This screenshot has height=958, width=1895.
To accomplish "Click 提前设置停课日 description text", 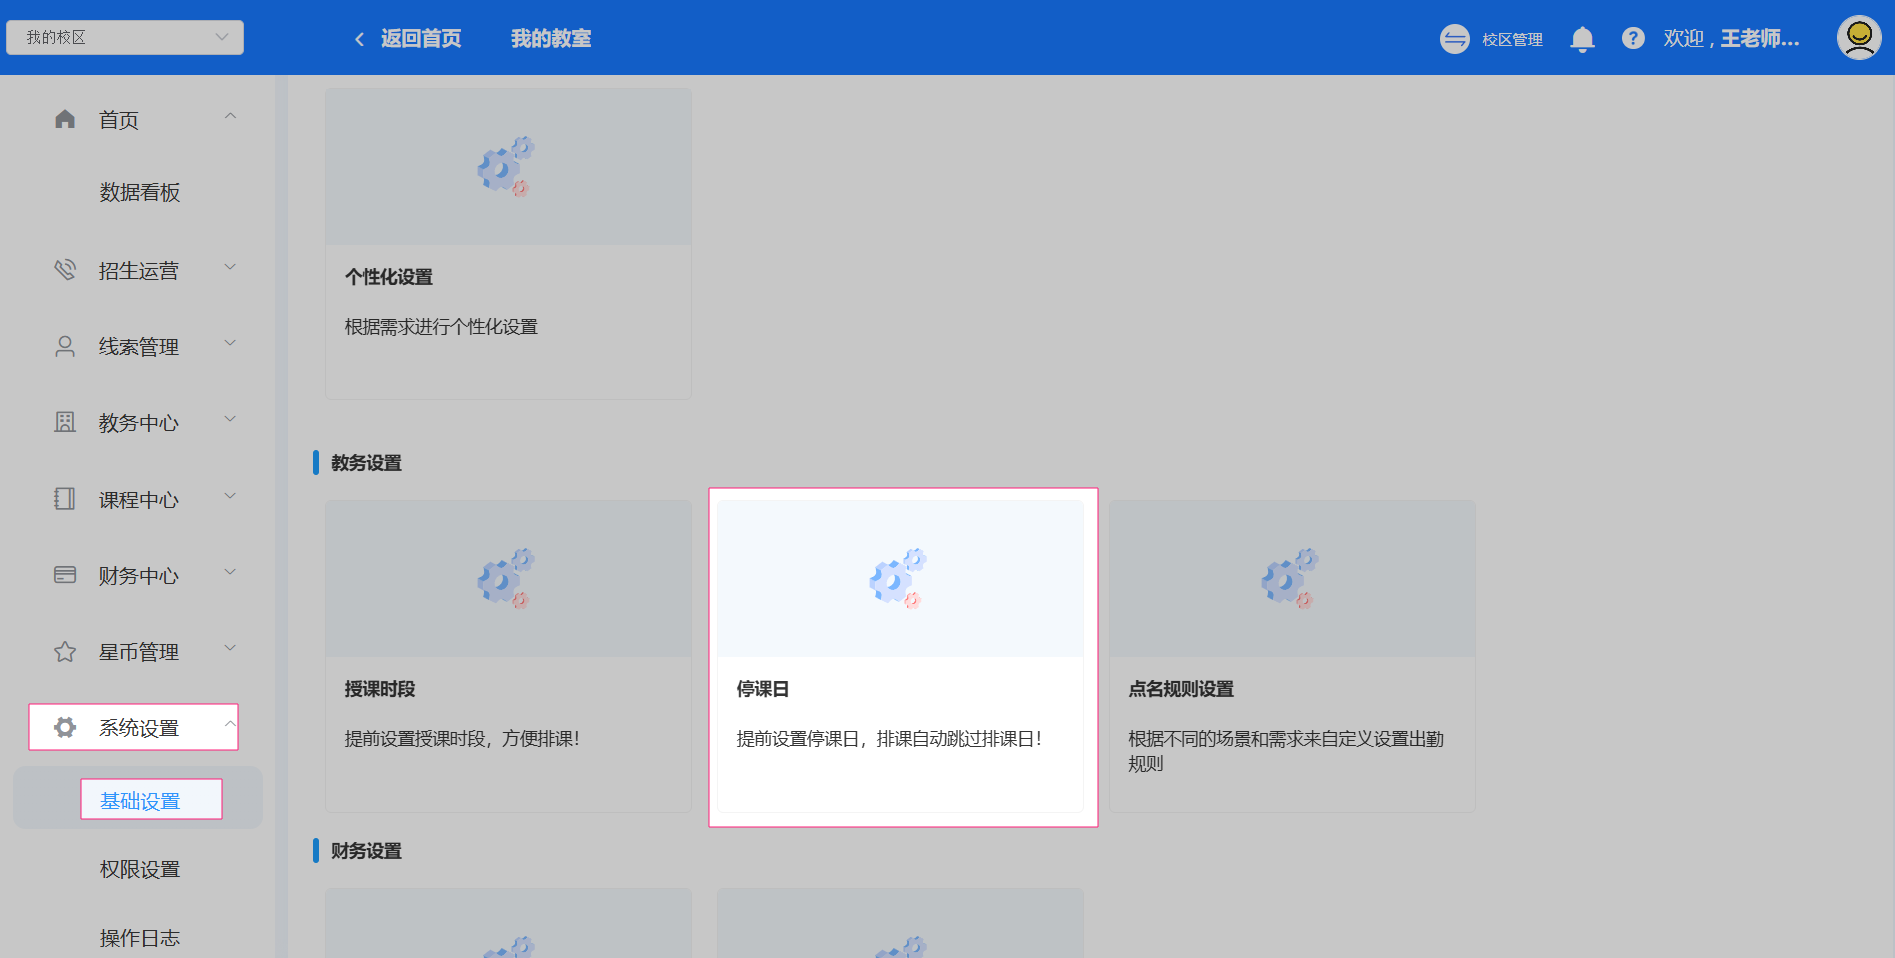I will tap(889, 739).
